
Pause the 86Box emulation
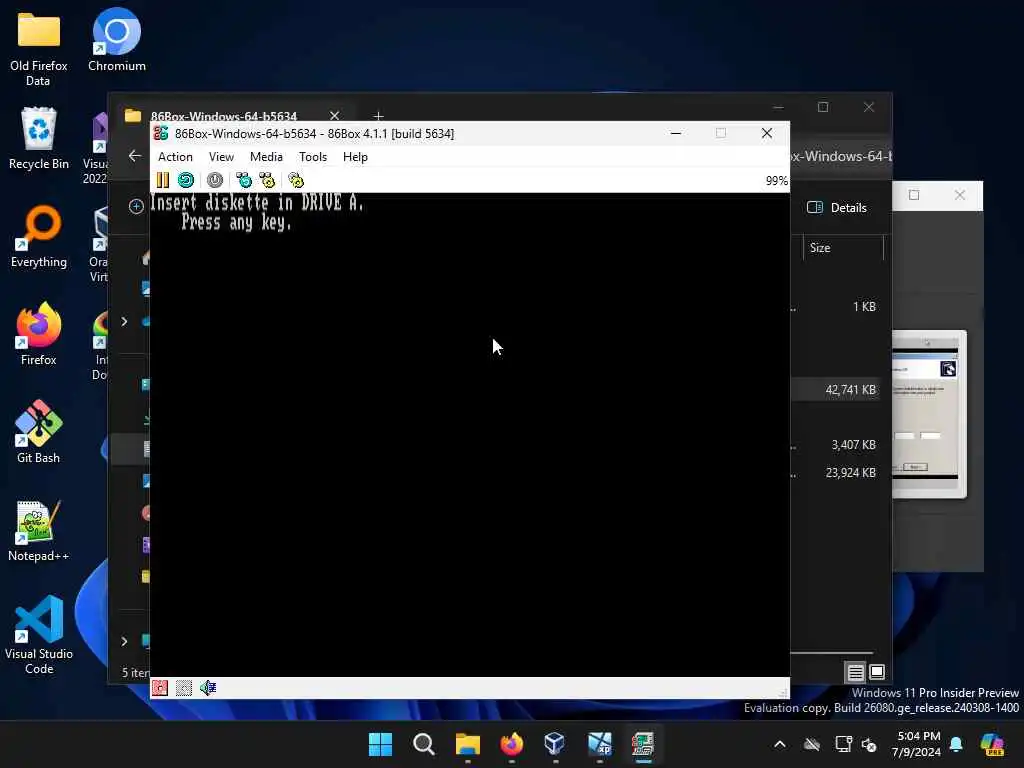tap(163, 180)
